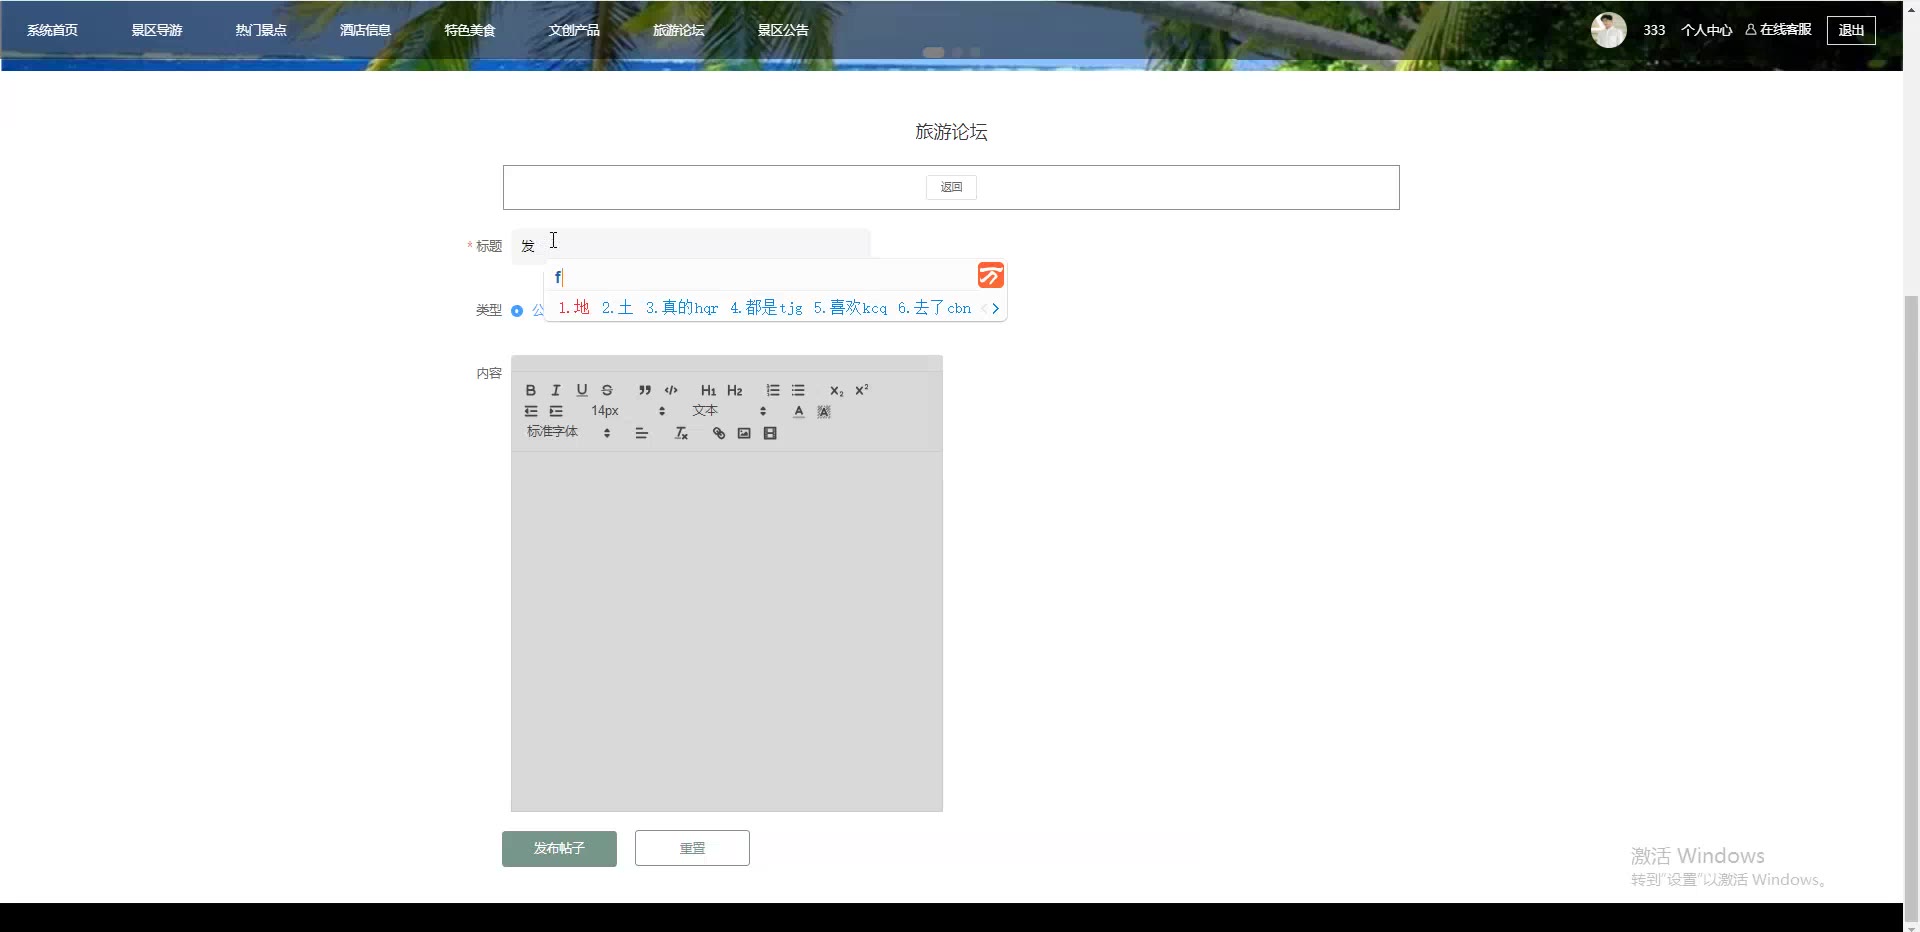Click the 退出 logout button
Screen dimensions: 1920x932
click(1851, 30)
